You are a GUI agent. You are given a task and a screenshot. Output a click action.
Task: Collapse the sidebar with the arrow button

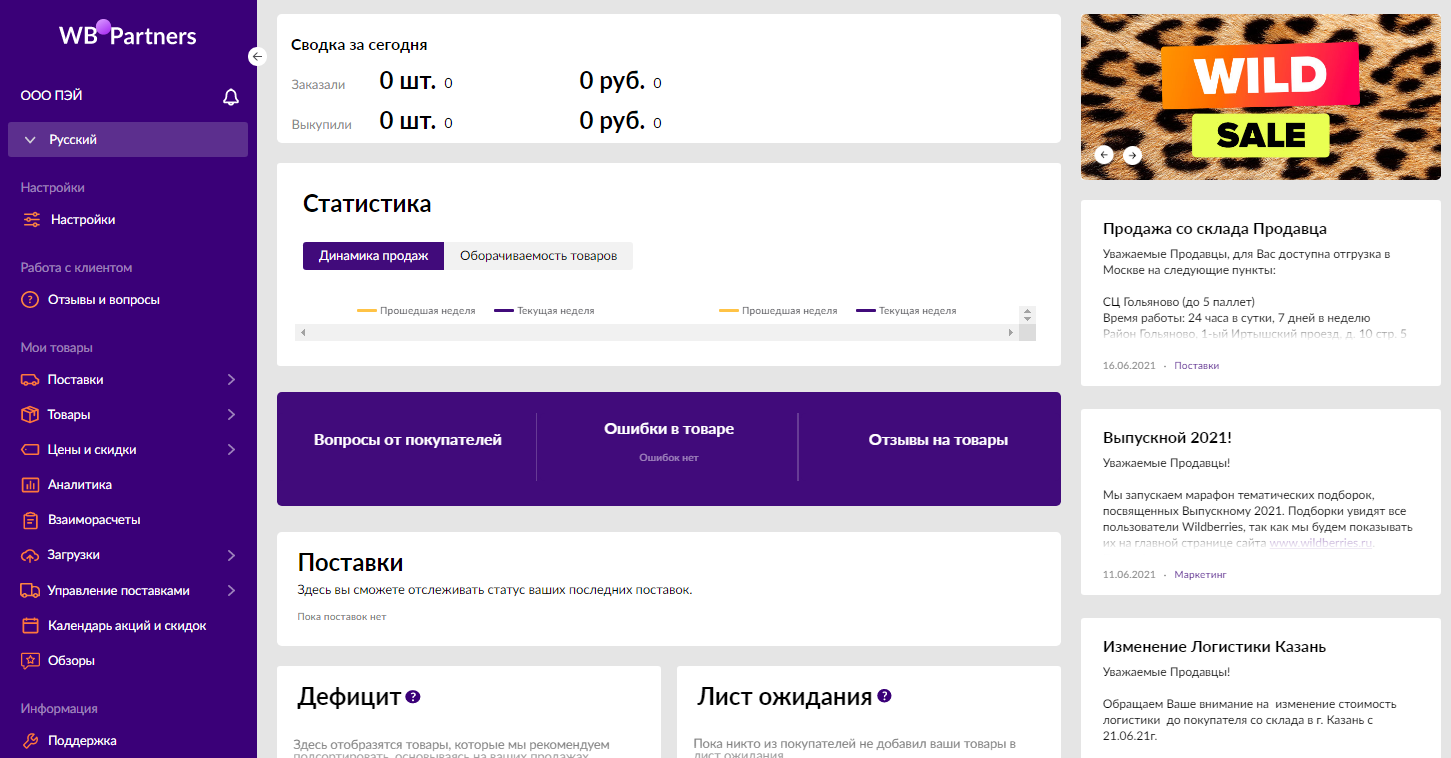click(257, 57)
